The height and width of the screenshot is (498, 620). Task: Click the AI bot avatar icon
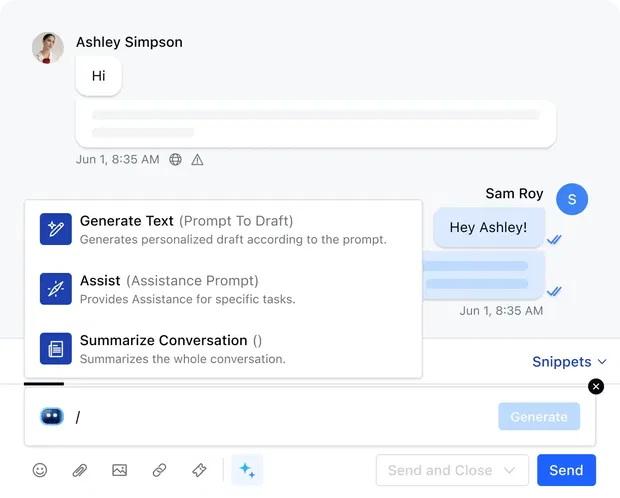tap(52, 416)
